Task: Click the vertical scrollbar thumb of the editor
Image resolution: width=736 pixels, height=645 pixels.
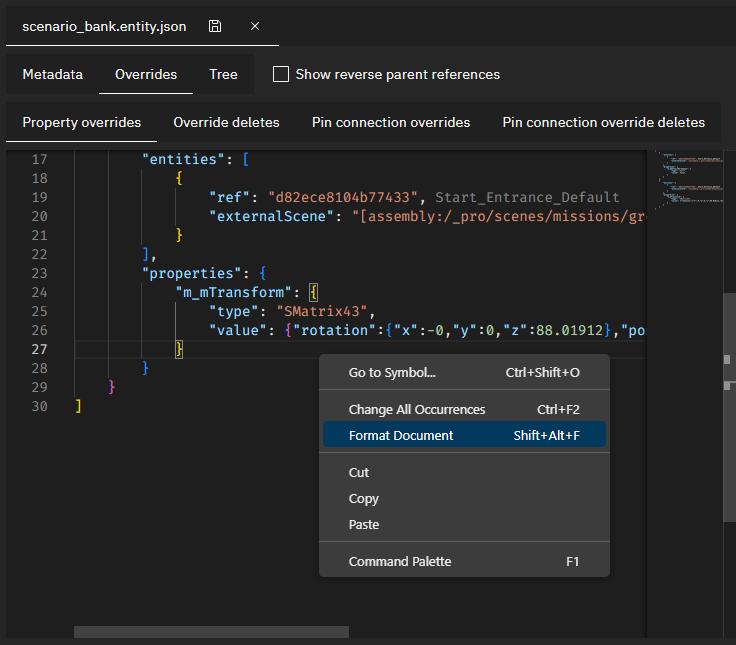Action: (729, 407)
